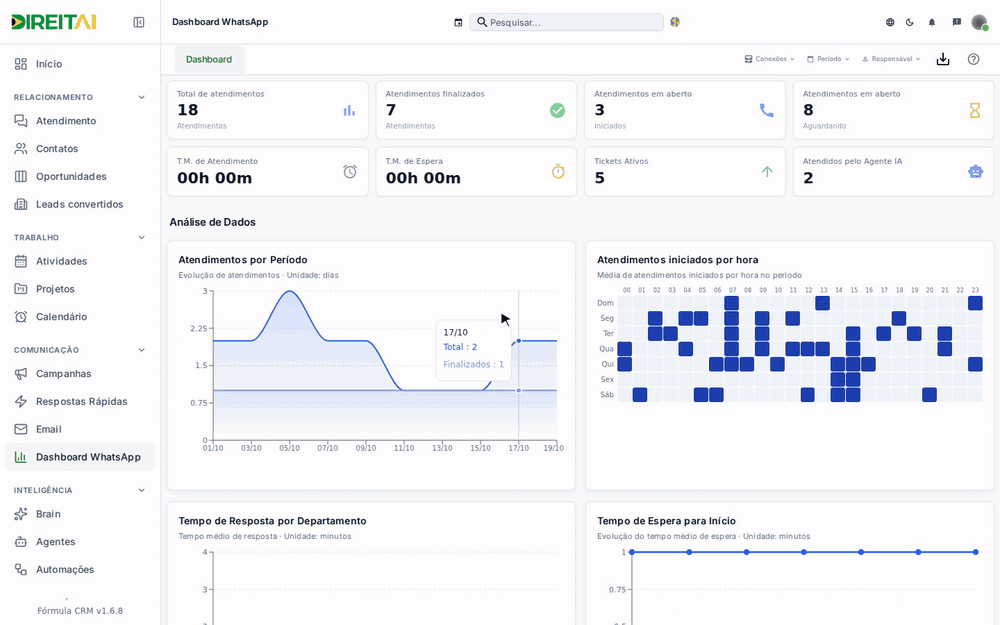Collapse the Trabalho section chevron
Viewport: 1000px width, 625px height.
click(142, 237)
